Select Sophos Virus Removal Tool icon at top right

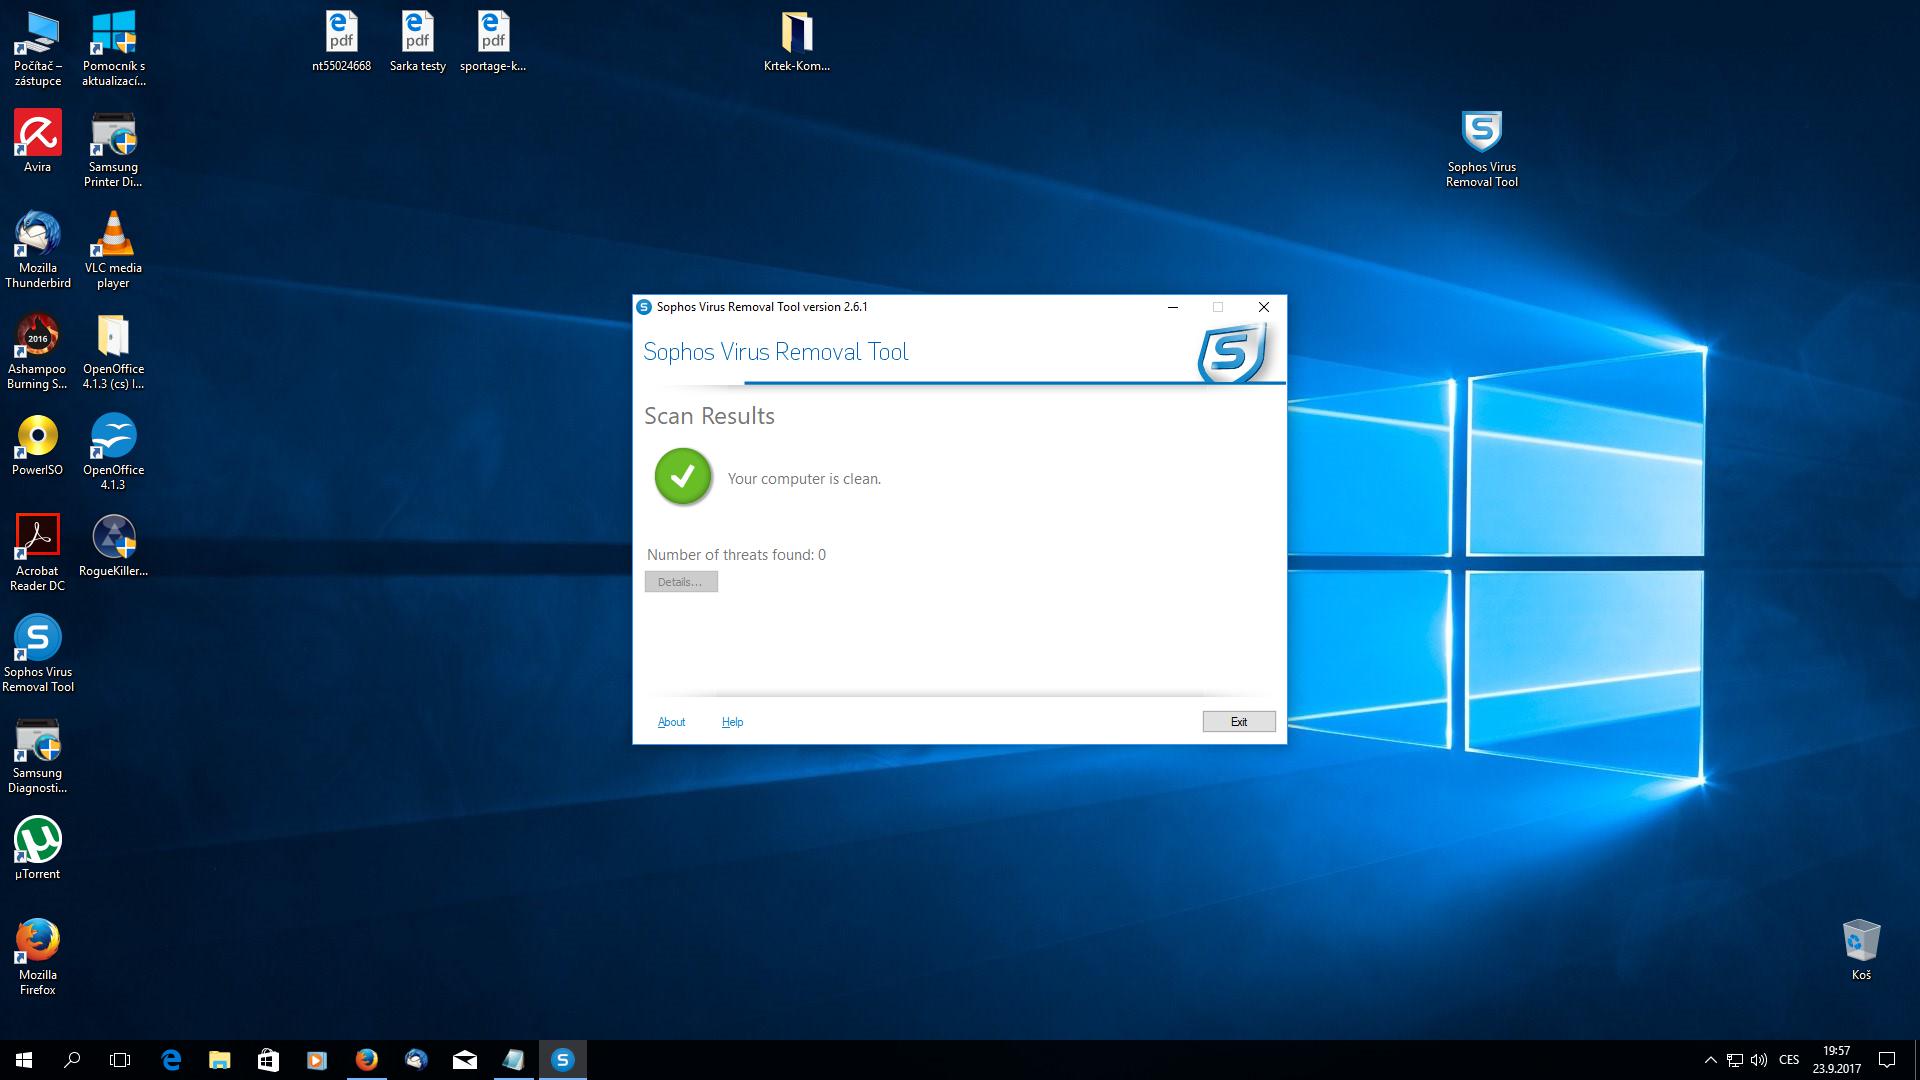(x=1481, y=148)
